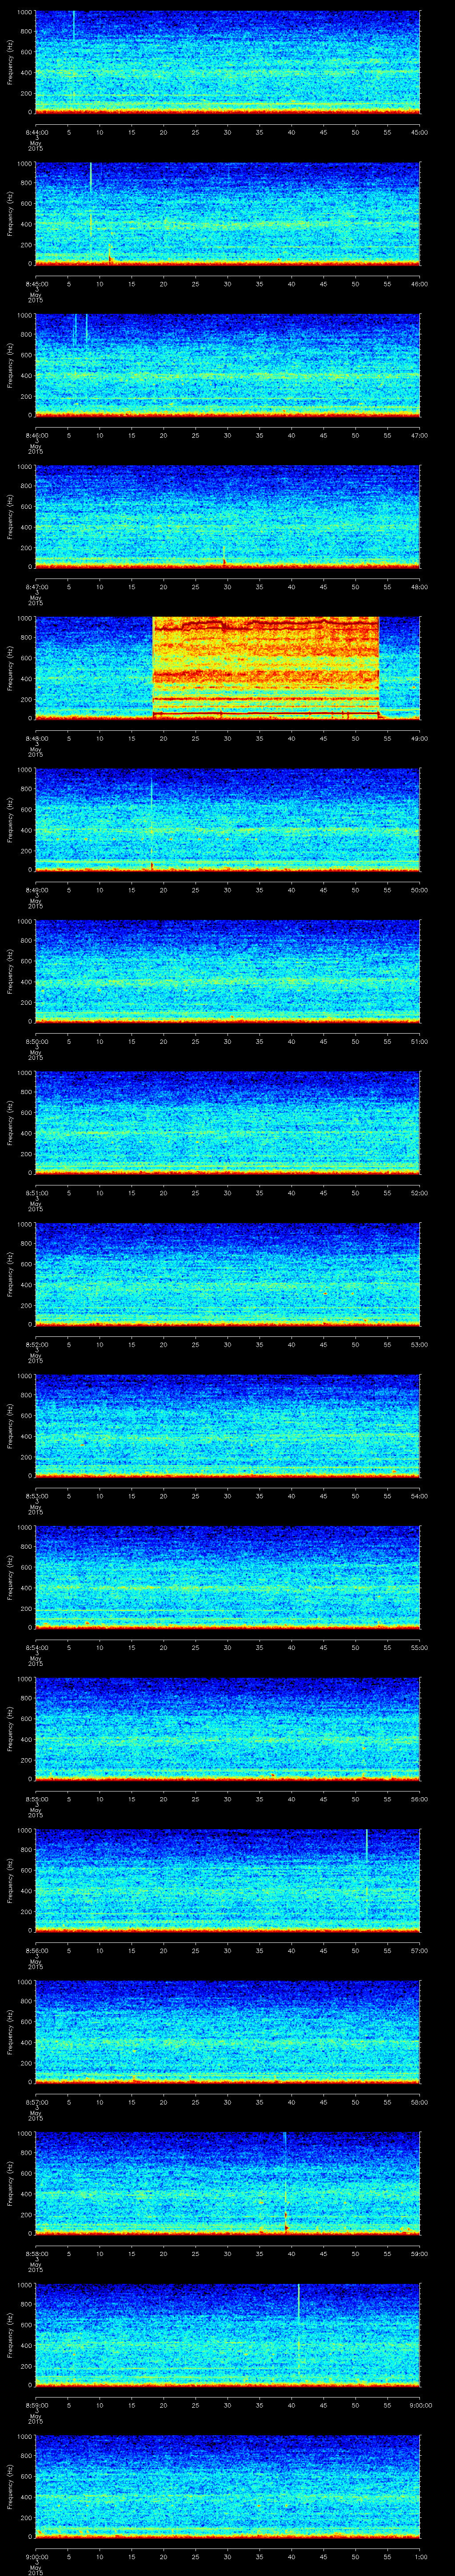Image resolution: width=455 pixels, height=2576 pixels.
Task: Click the Frequency (Hz) axis label of the 8:44:00 panel
Action: pos(10,62)
